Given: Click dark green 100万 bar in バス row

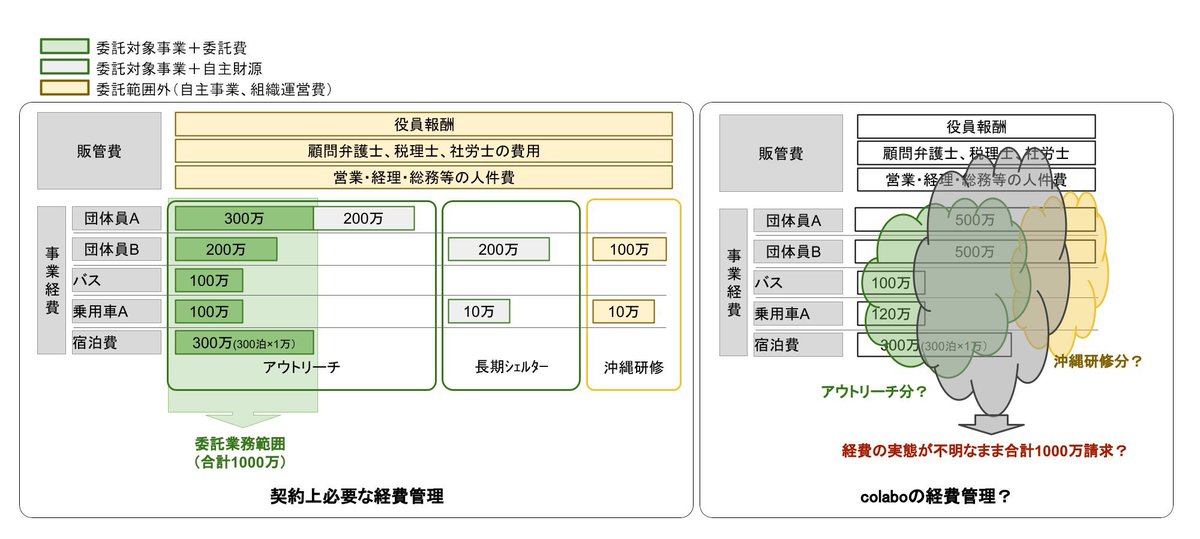Looking at the screenshot, I should click(209, 280).
